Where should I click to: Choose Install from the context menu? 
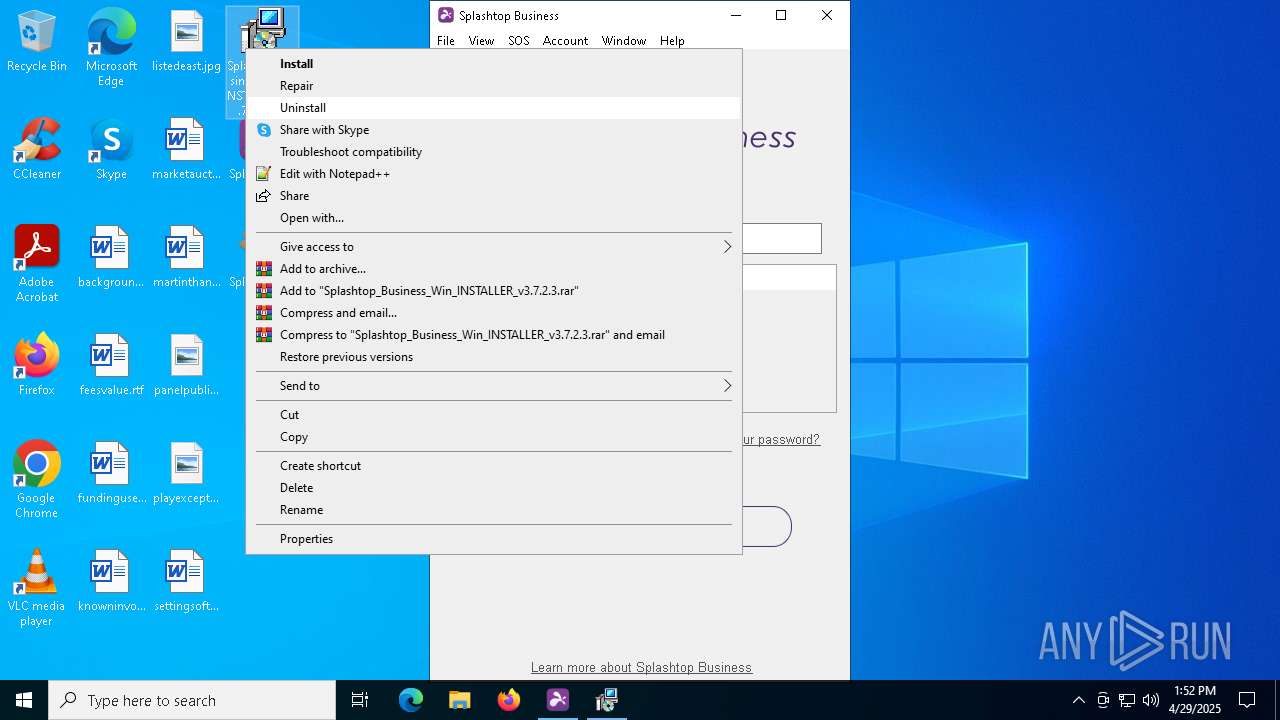493,64
